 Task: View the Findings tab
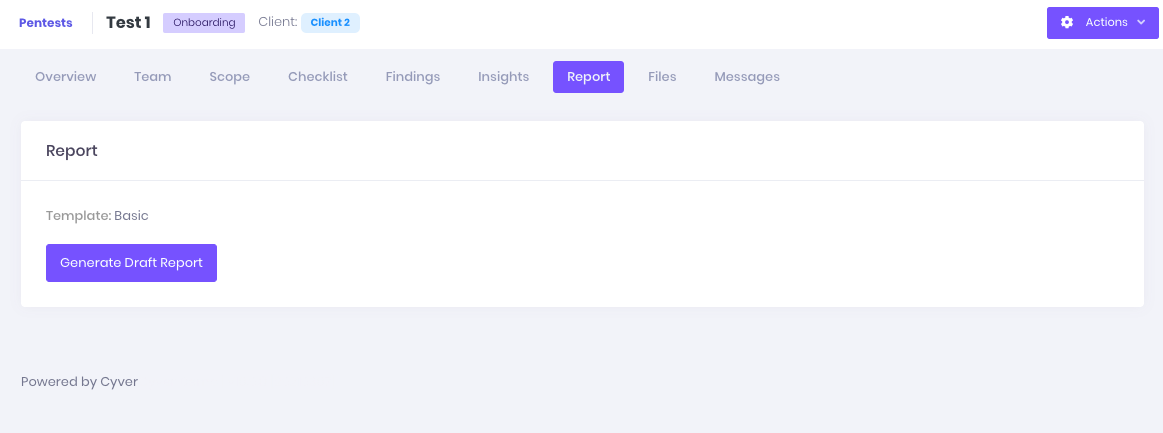click(x=412, y=77)
